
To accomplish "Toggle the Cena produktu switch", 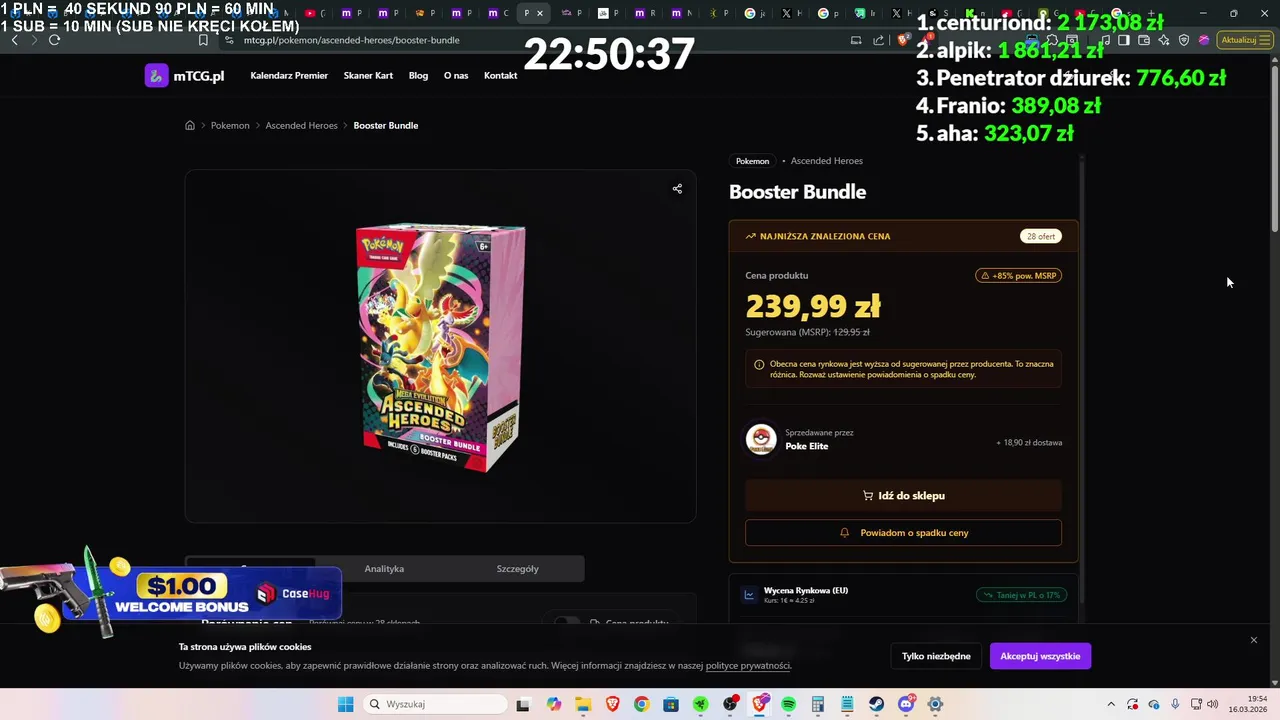I will click(567, 622).
